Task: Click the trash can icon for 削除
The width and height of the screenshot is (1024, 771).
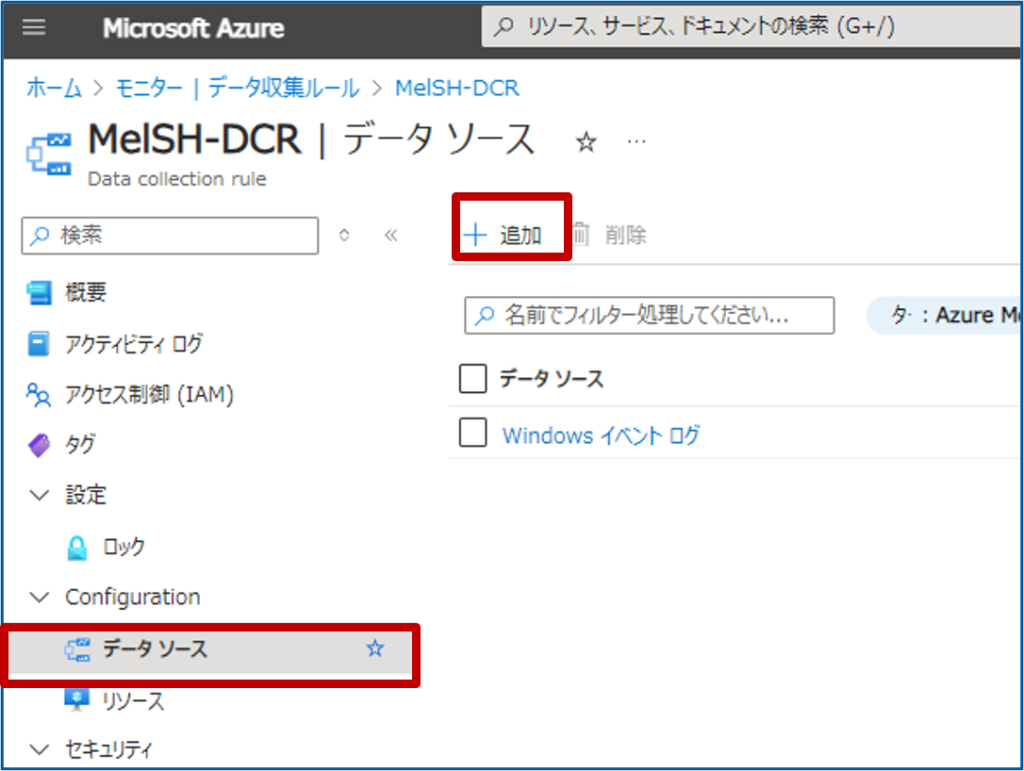Action: pos(581,234)
